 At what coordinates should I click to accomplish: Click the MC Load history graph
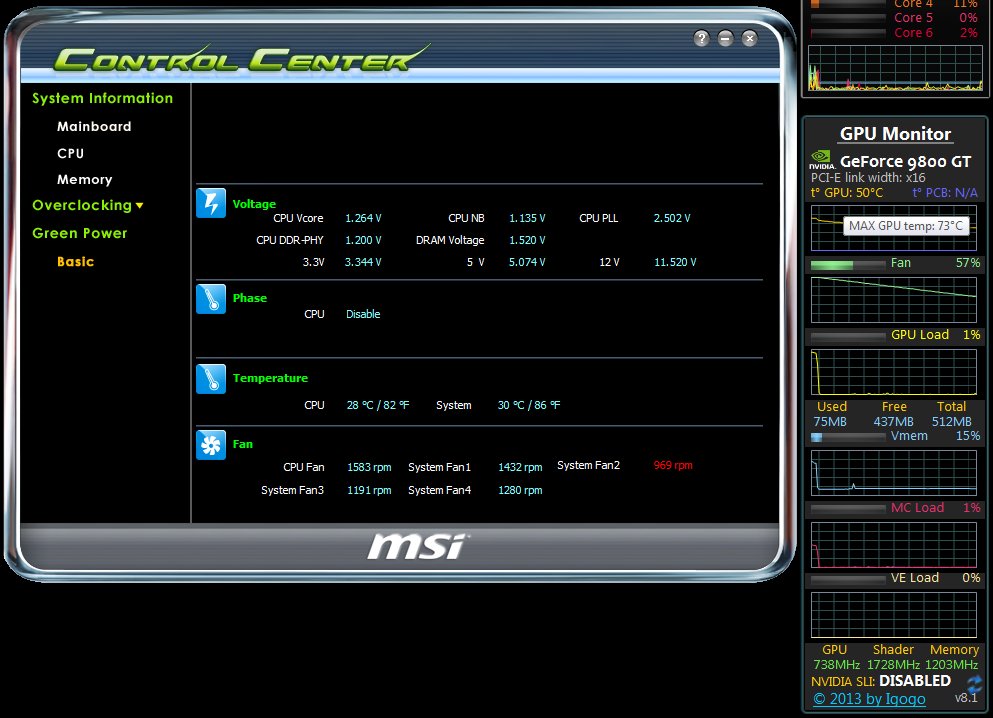pyautogui.click(x=894, y=545)
